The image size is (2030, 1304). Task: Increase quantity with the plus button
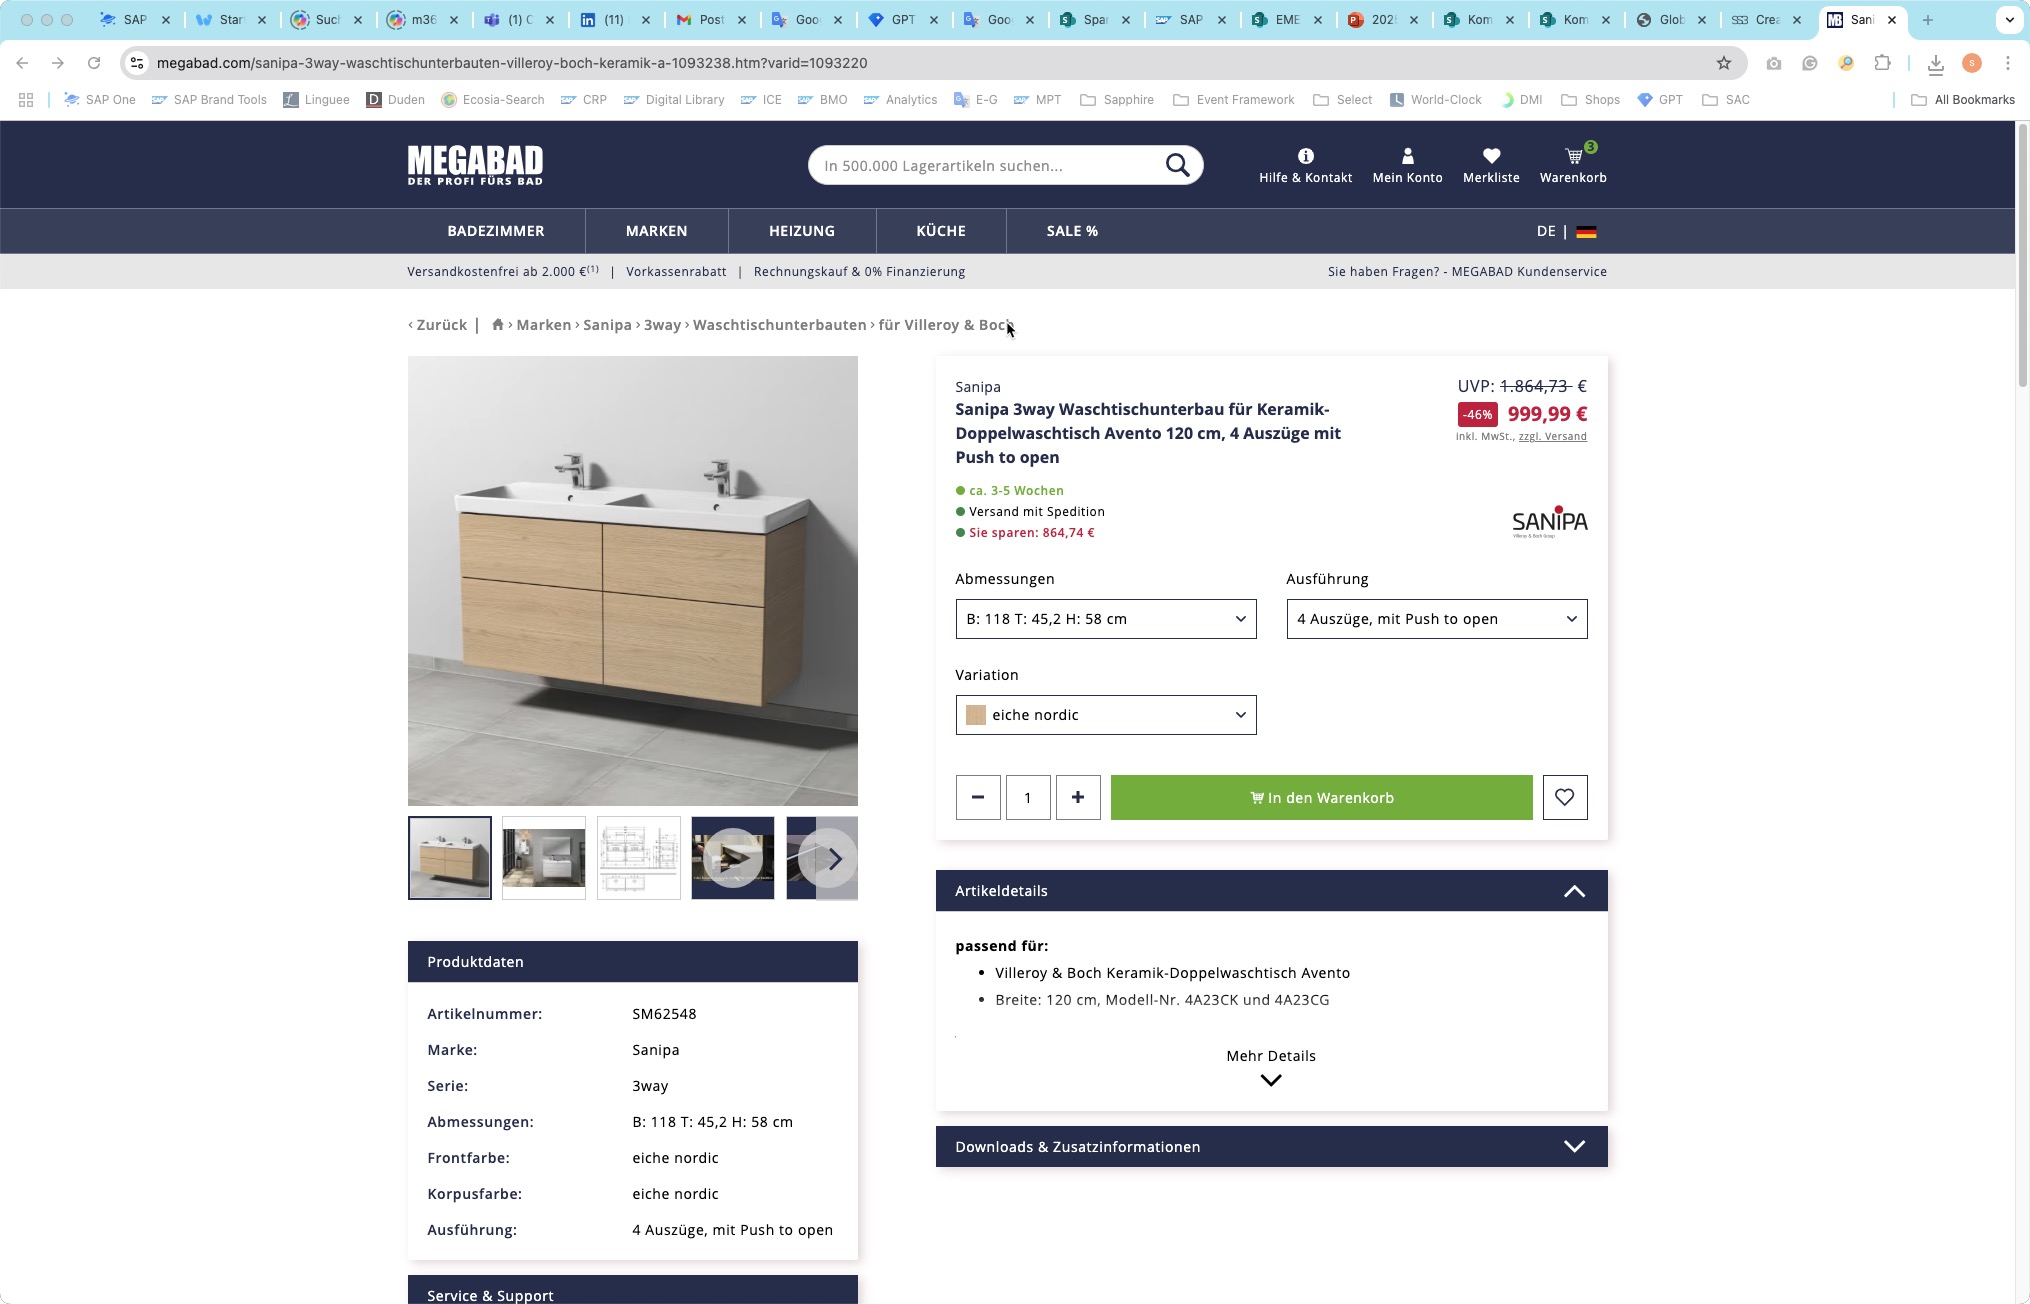(x=1077, y=797)
